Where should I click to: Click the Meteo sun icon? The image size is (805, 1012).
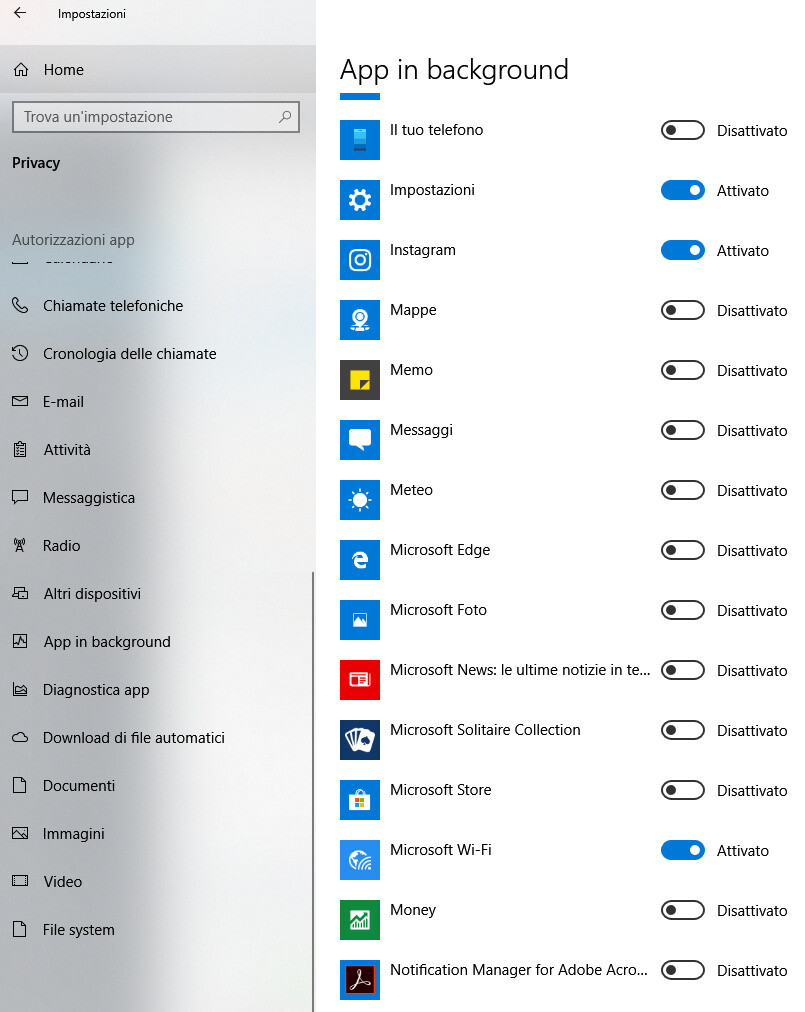(x=360, y=500)
